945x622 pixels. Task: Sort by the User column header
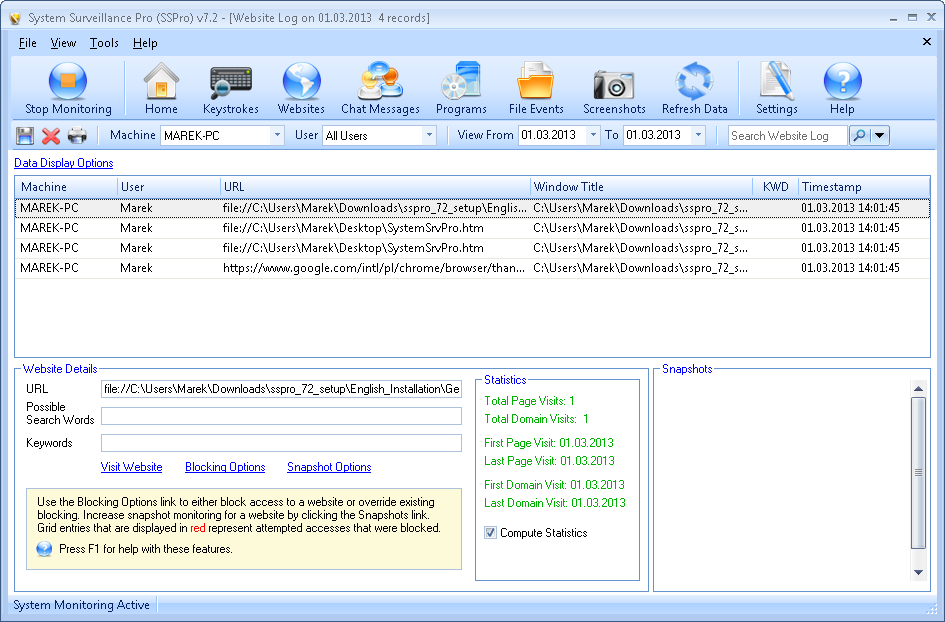point(169,187)
